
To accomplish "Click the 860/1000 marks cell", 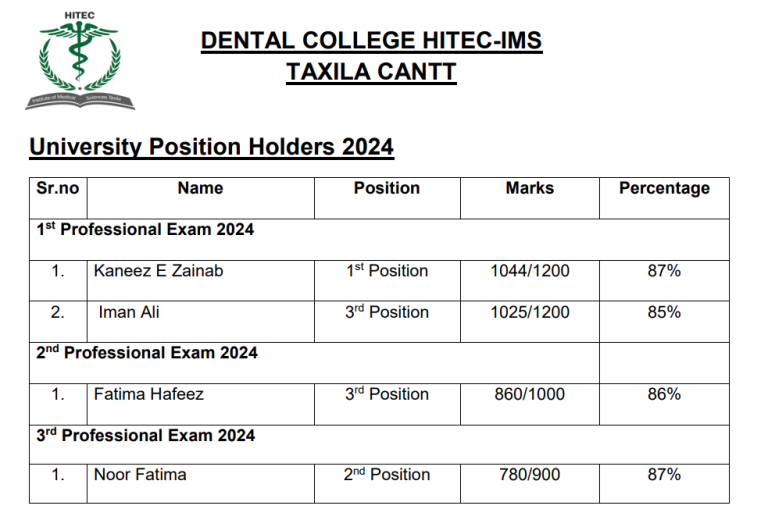I will click(x=530, y=404).
